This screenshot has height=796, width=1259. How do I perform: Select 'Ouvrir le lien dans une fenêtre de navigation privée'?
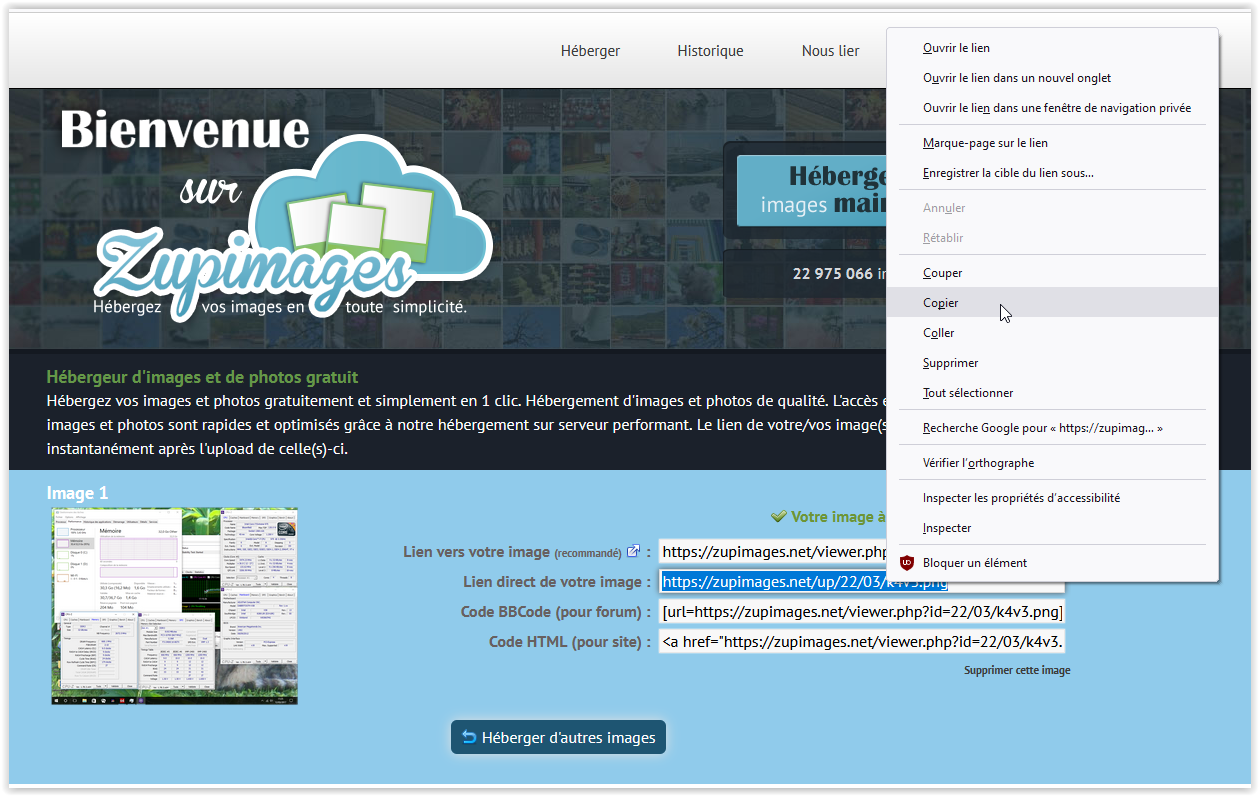point(1052,108)
